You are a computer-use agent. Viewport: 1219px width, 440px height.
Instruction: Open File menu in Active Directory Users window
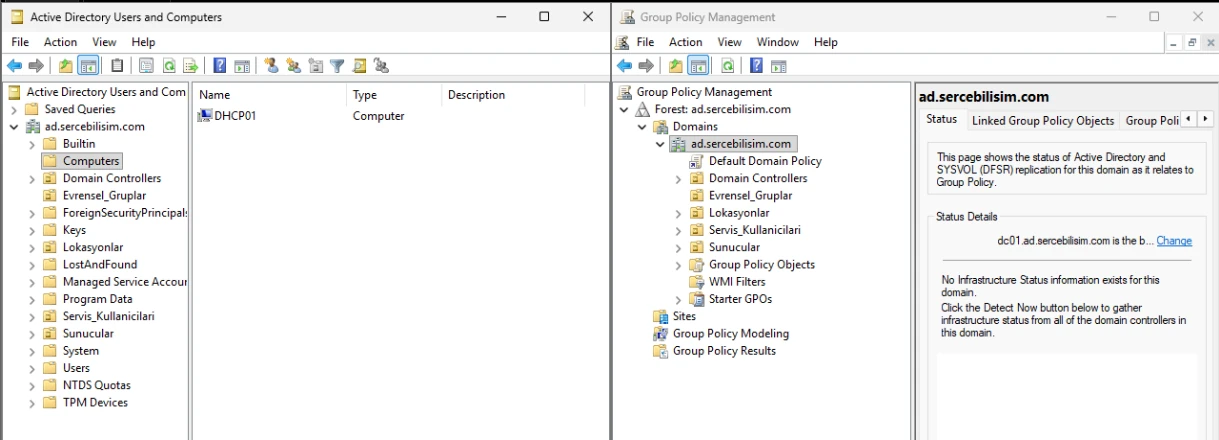point(20,42)
